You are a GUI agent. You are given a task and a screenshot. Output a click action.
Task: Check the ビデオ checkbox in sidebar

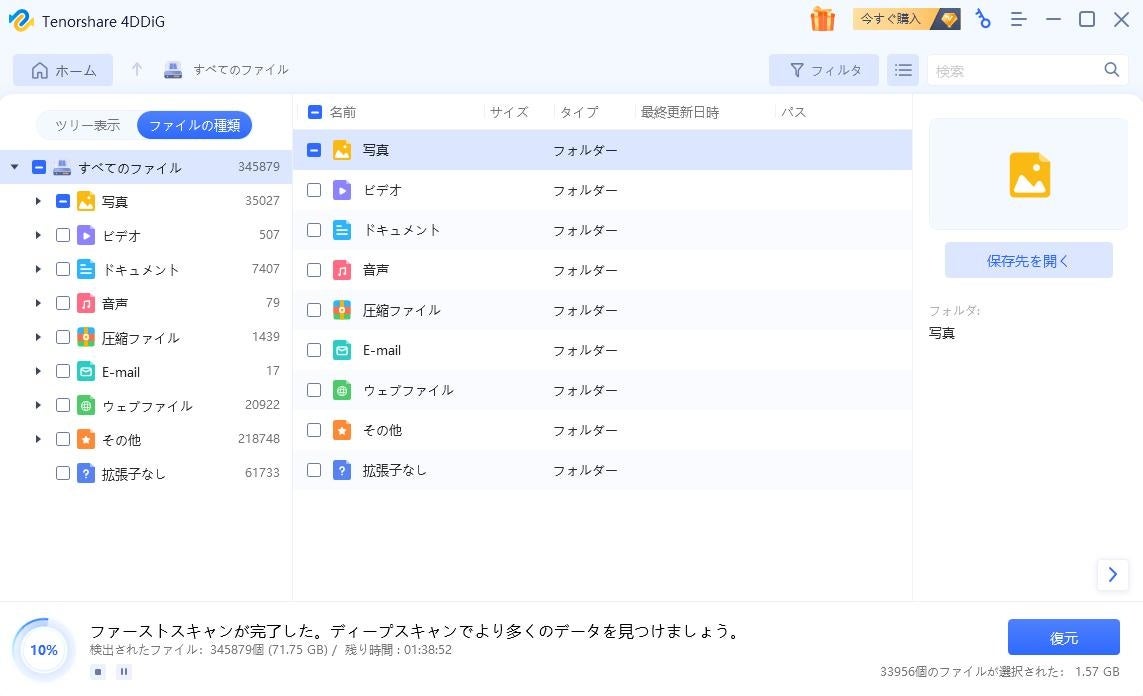click(x=63, y=236)
